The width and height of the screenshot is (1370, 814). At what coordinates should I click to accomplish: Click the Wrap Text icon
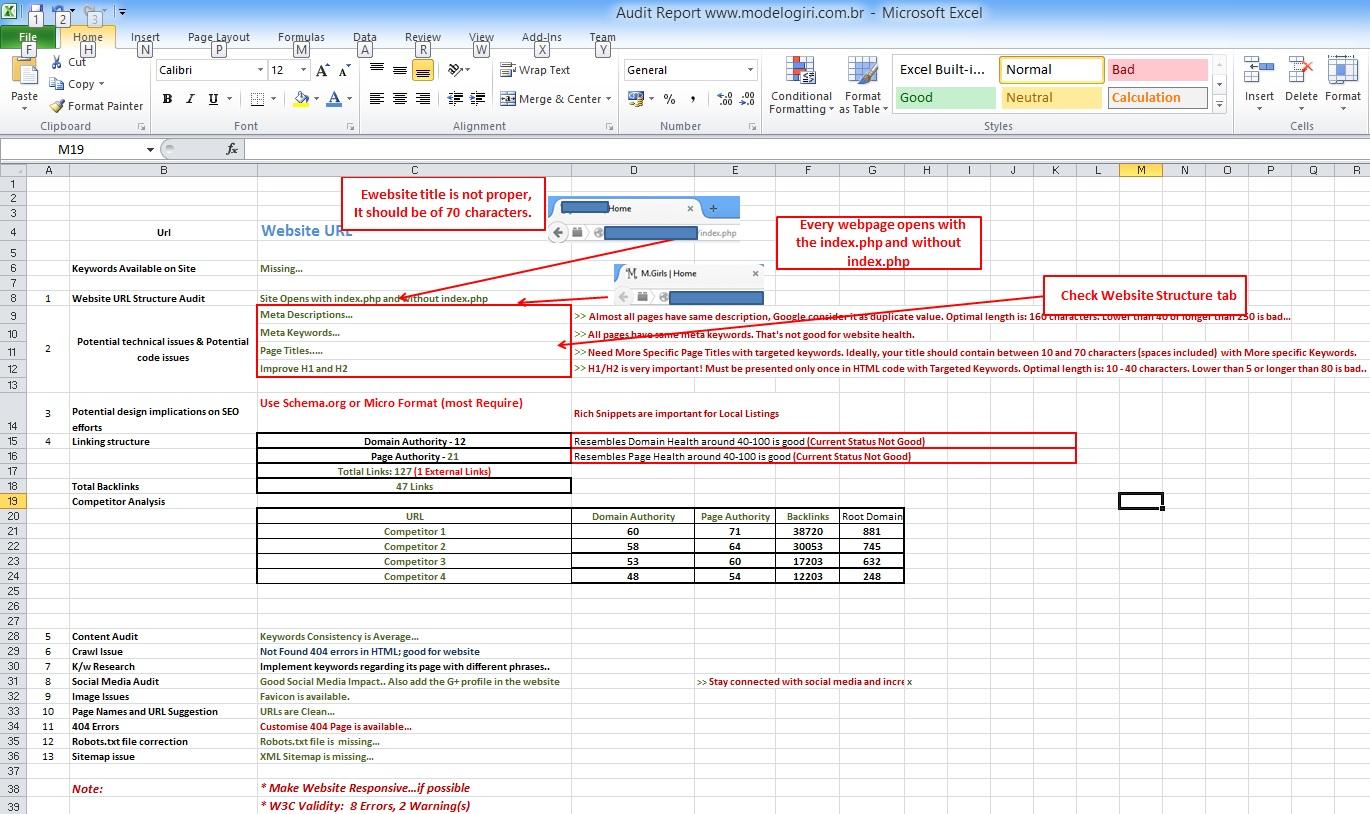point(535,70)
